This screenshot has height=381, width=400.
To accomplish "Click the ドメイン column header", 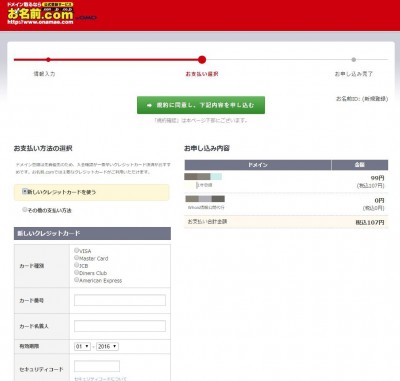I will pyautogui.click(x=258, y=165).
